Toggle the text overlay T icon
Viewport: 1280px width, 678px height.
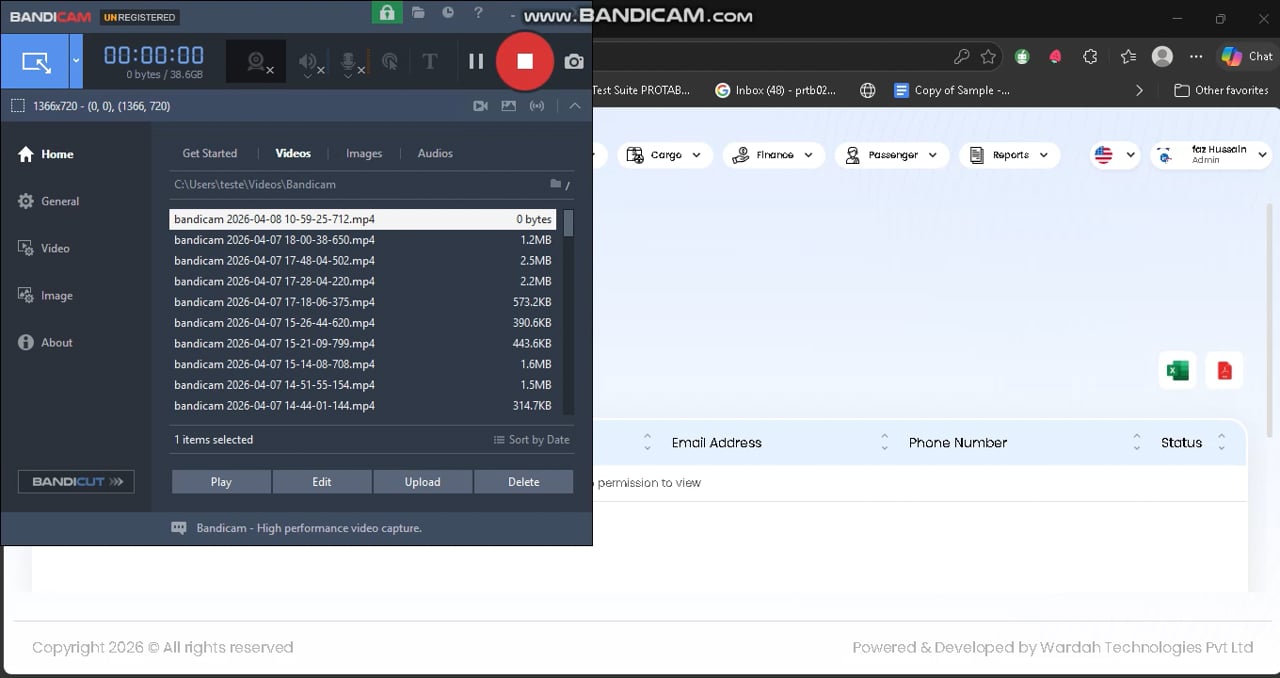430,62
